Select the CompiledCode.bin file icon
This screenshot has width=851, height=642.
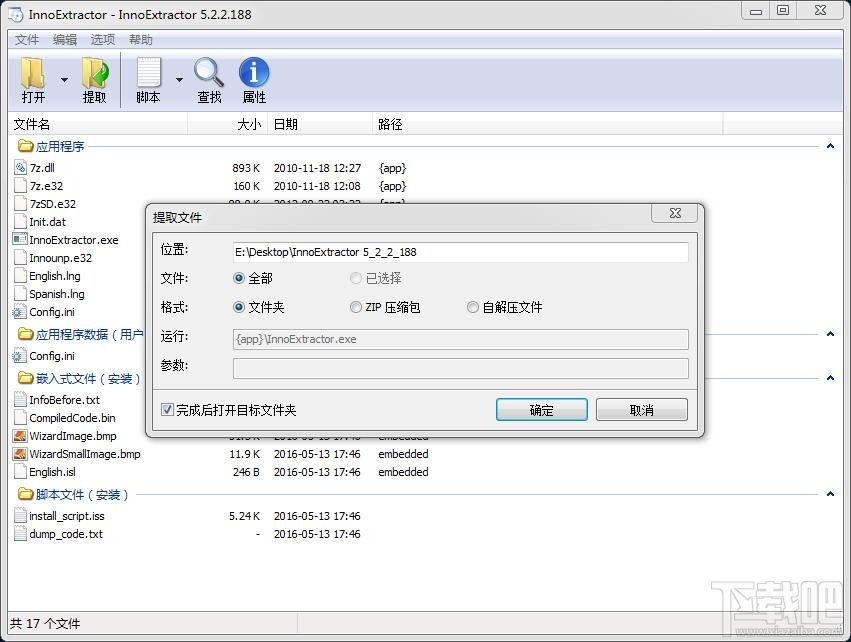20,417
